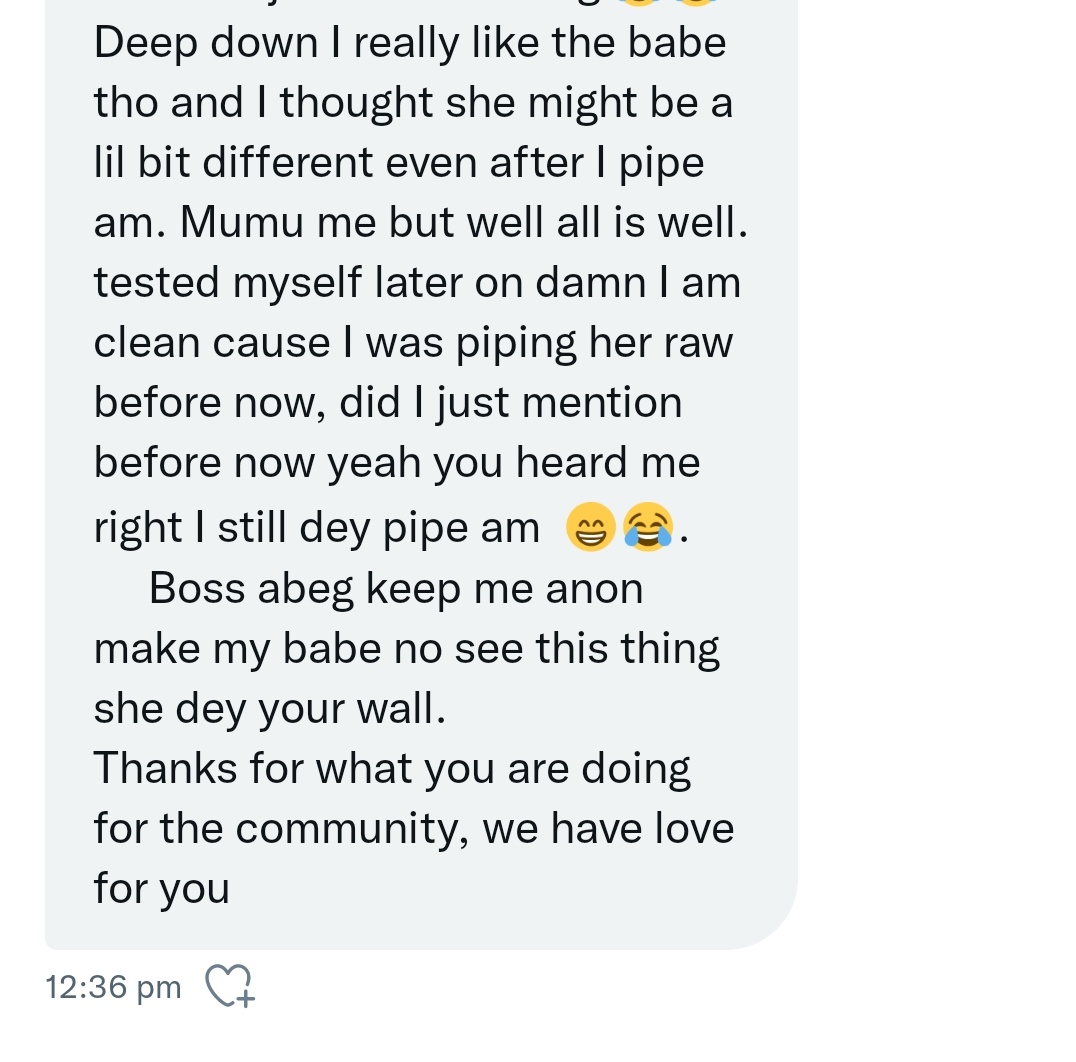Click the tears of joy emoji after 'pipe am'
The image size is (1076, 1062).
(x=647, y=526)
